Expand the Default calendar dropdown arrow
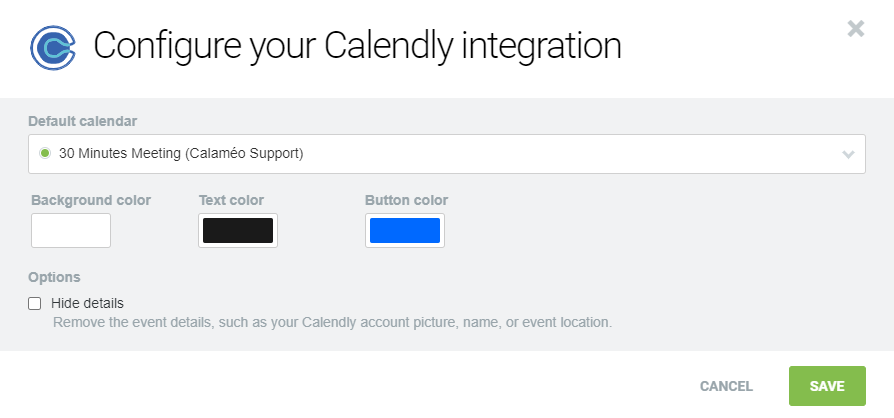Viewport: 894px width, 418px height. (848, 155)
